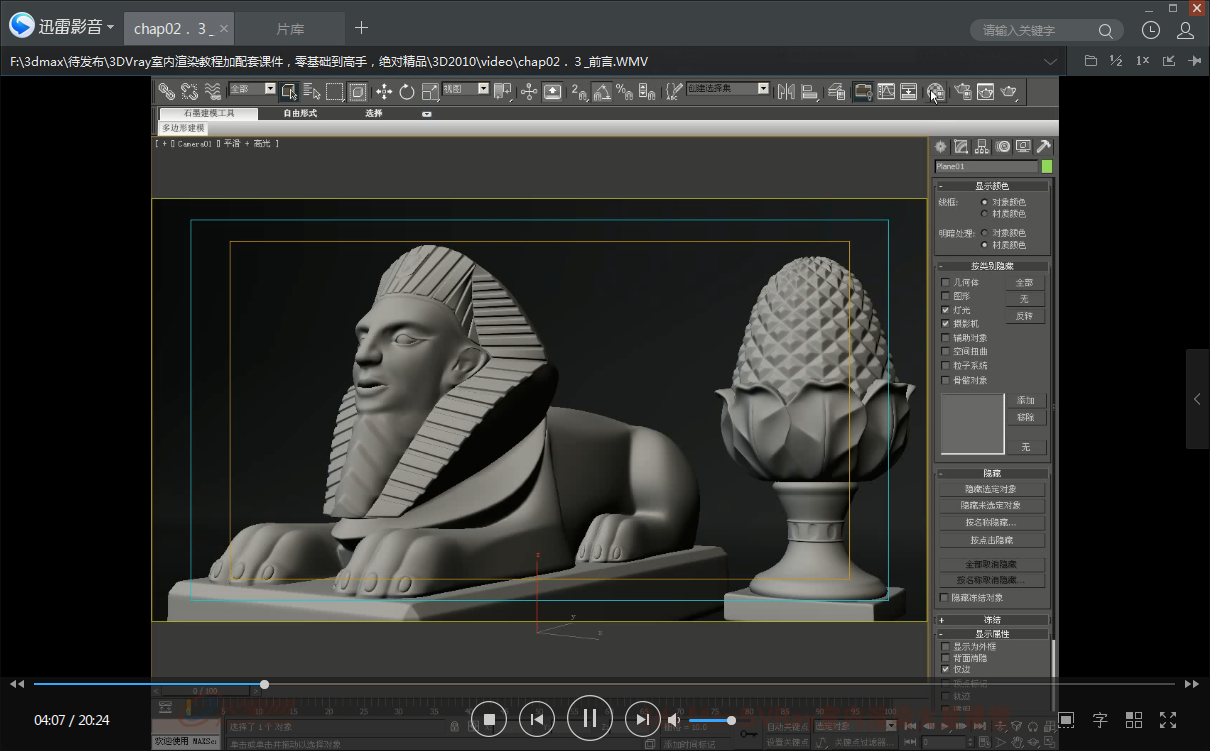This screenshot has height=751, width=1210.
Task: Switch to the Modify command panel icon
Action: [x=961, y=147]
